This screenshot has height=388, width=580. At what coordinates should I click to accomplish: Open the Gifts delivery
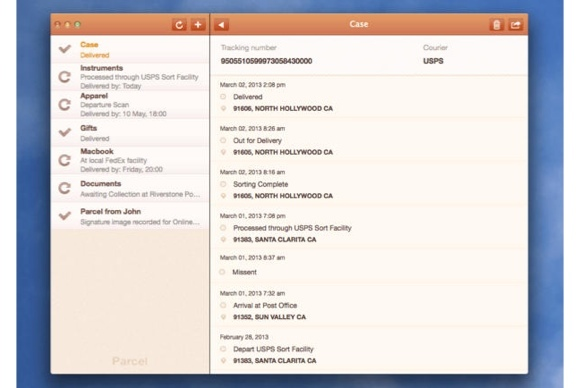pyautogui.click(x=130, y=132)
